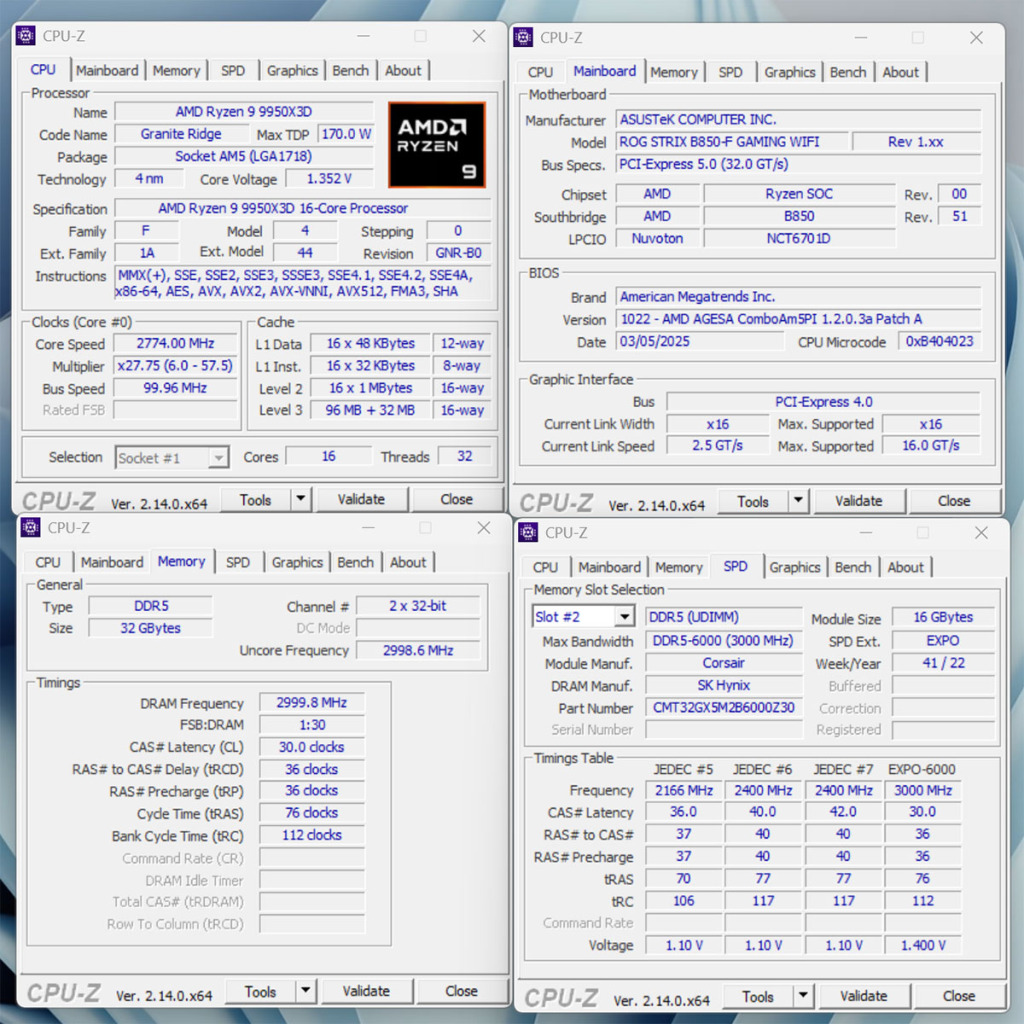This screenshot has width=1024, height=1024.
Task: Click Tools button in Memory window
Action: (x=260, y=991)
